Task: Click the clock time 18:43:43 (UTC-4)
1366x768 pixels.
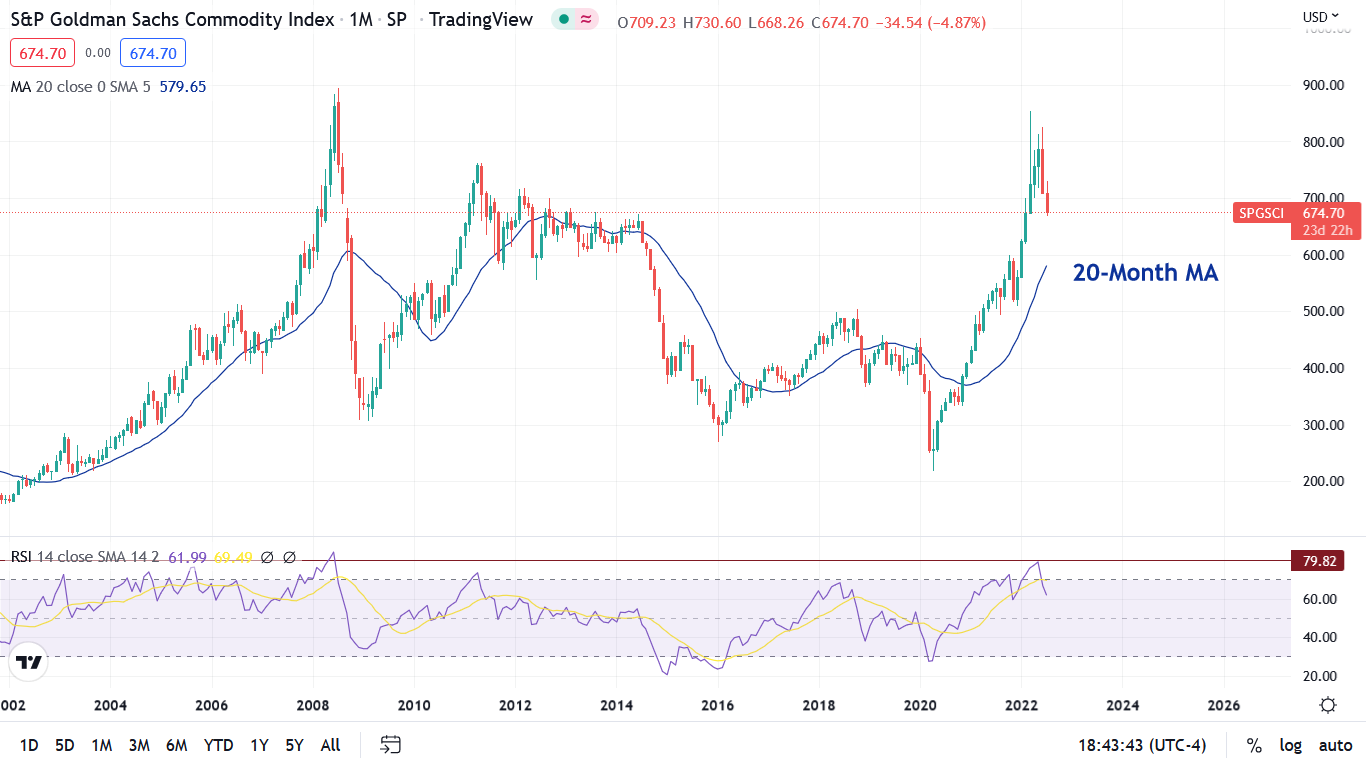Action: pyautogui.click(x=1141, y=745)
